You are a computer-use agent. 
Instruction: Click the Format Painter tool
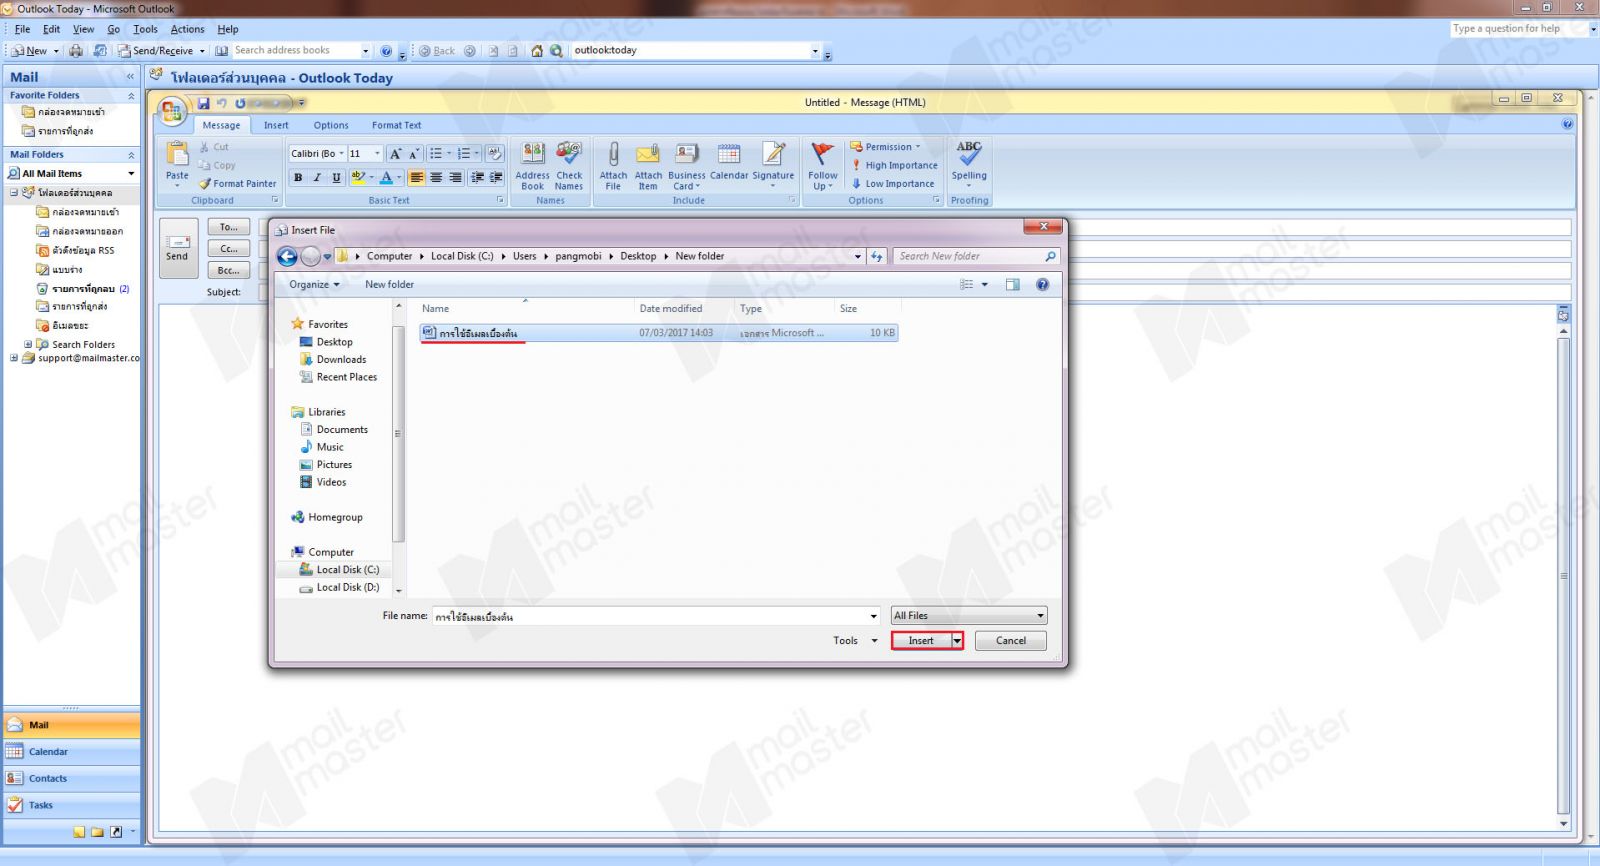pos(237,184)
